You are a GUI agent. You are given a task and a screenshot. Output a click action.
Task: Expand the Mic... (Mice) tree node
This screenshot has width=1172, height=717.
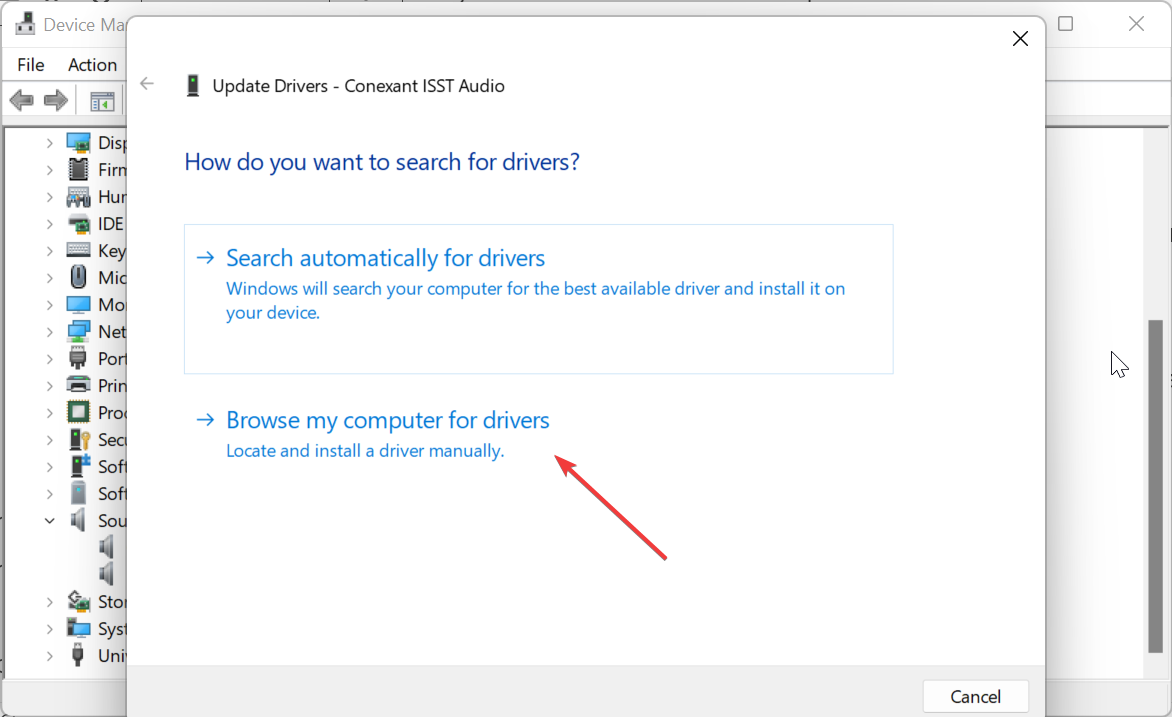click(49, 277)
